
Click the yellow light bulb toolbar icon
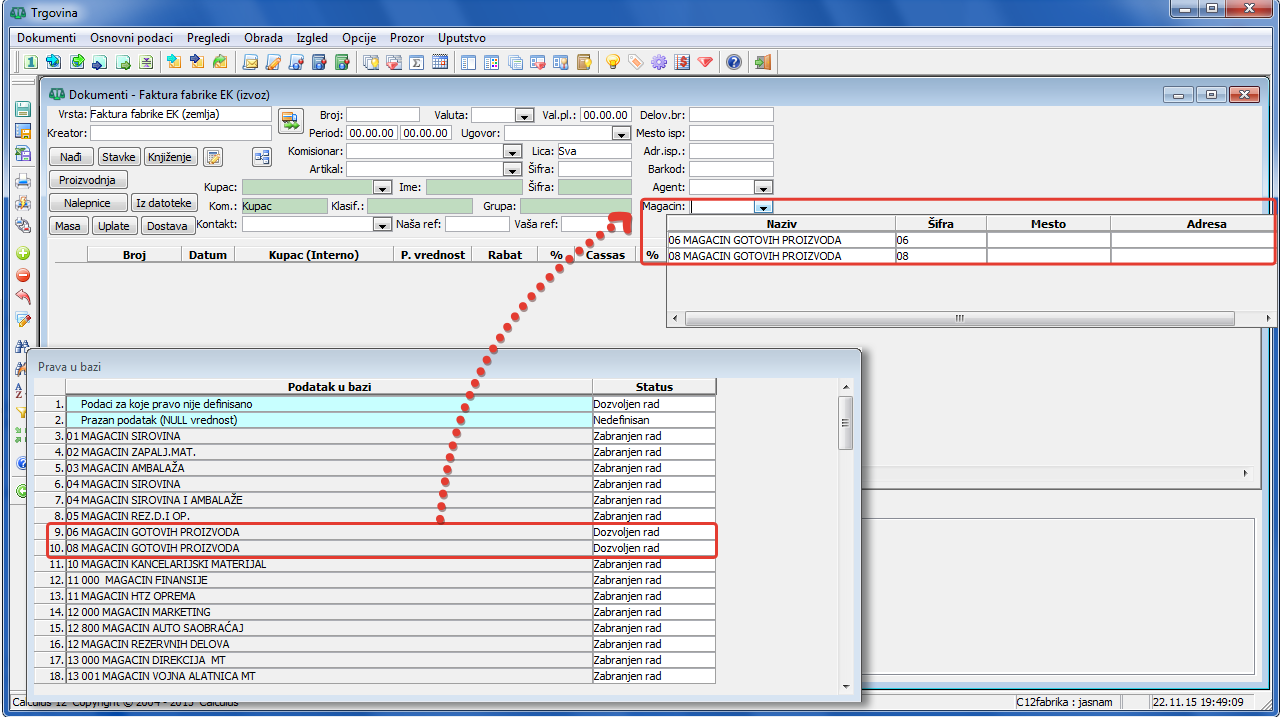[612, 62]
